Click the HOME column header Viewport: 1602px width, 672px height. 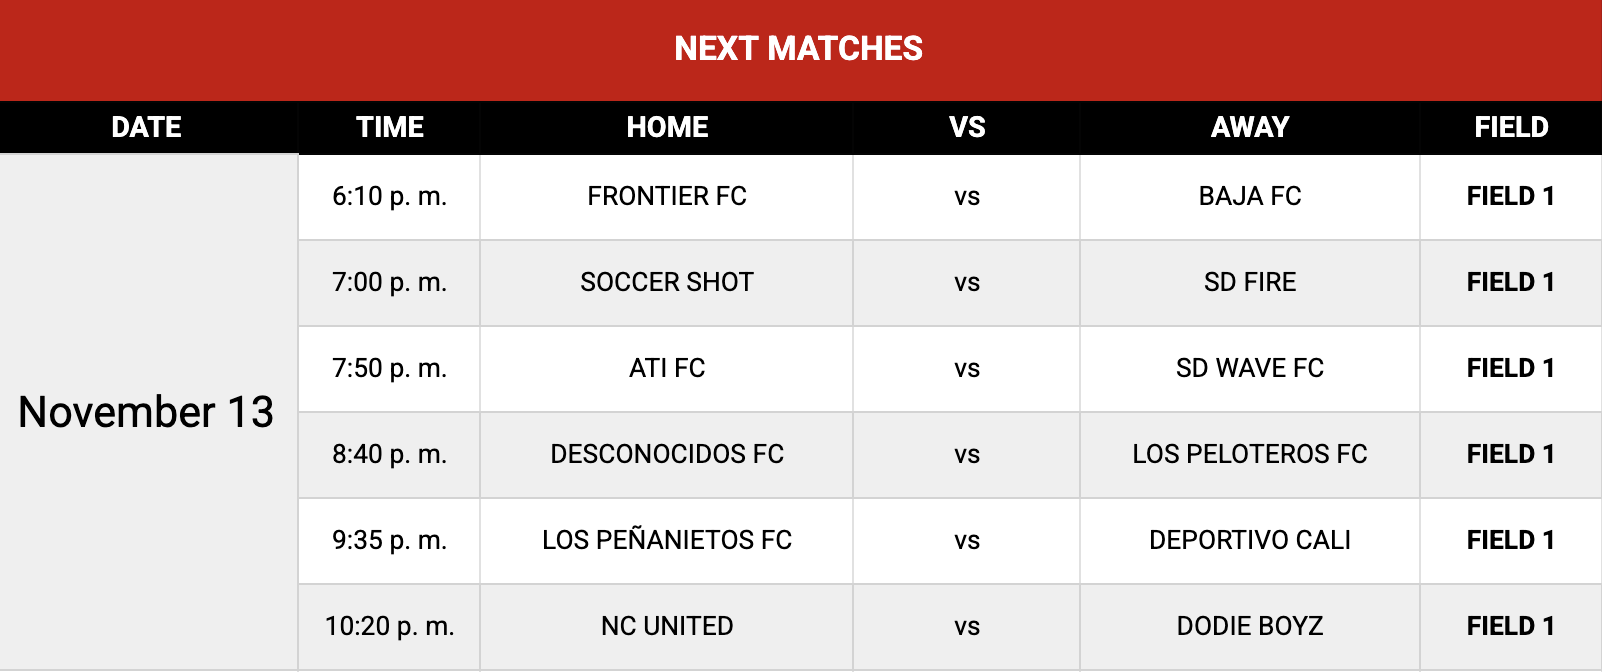point(667,127)
